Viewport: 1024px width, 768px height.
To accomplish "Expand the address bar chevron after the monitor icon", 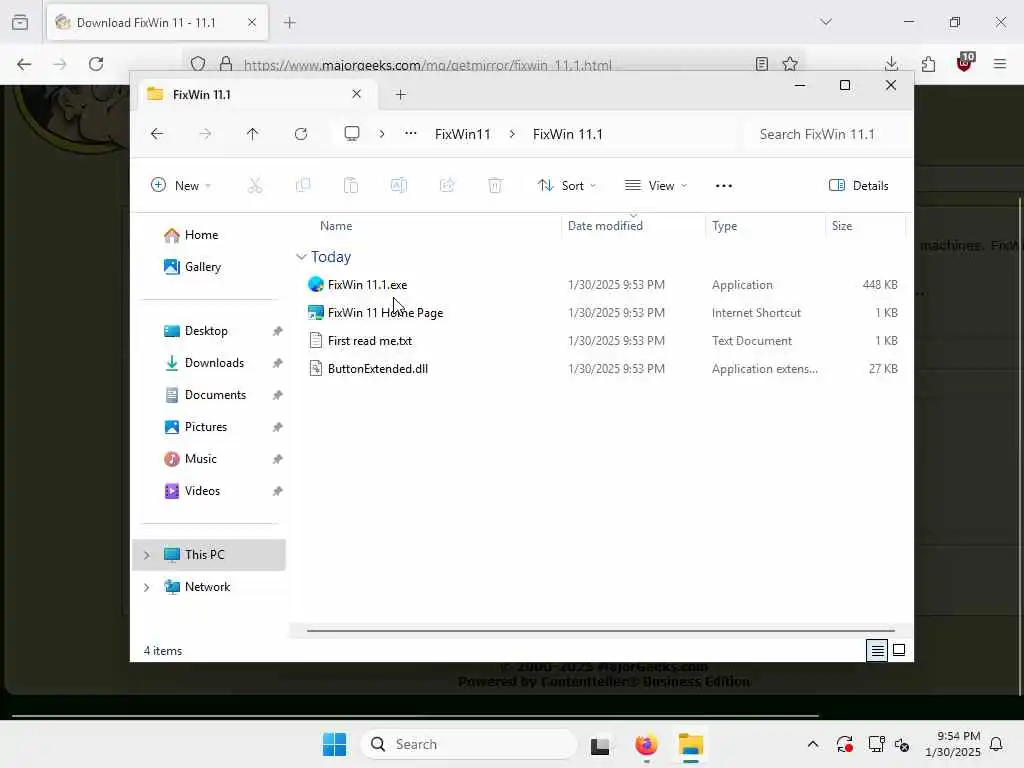I will click(382, 134).
